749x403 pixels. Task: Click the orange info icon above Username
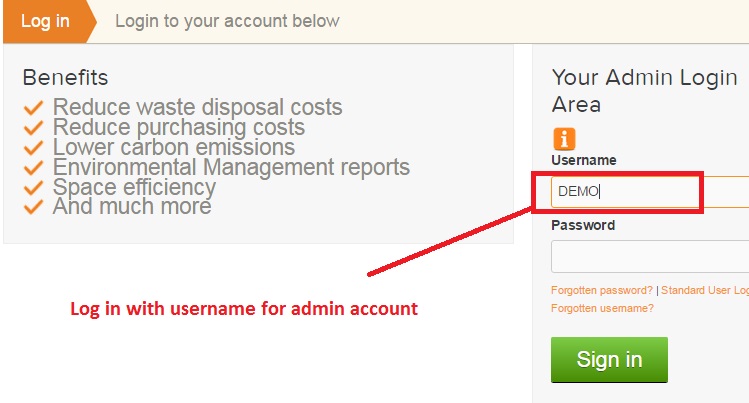[564, 139]
